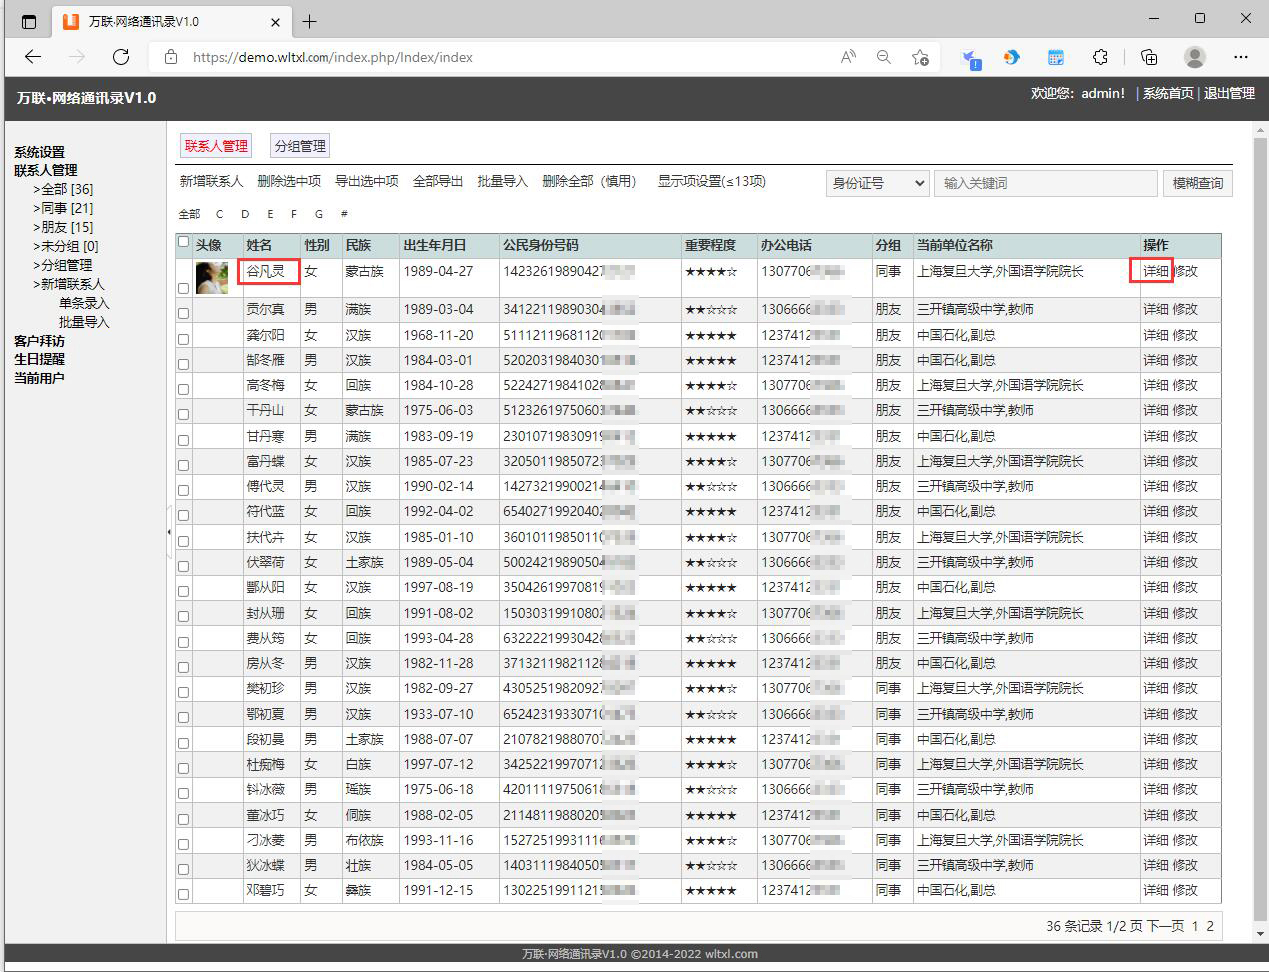Viewport: 1269px width, 972px height.
Task: Open the Extensions puzzle icon
Action: (1100, 57)
